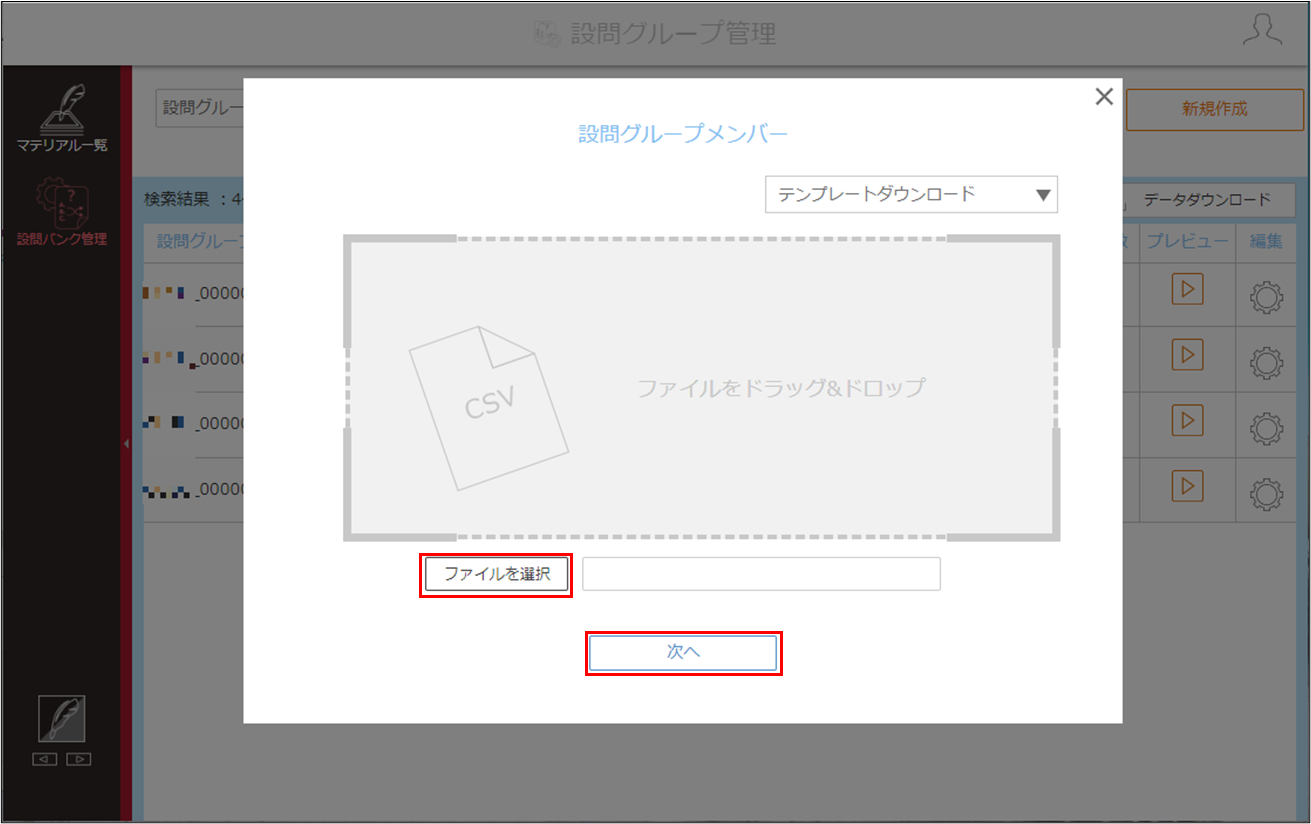Preview the first question group row
The height and width of the screenshot is (824, 1311).
tap(1187, 290)
